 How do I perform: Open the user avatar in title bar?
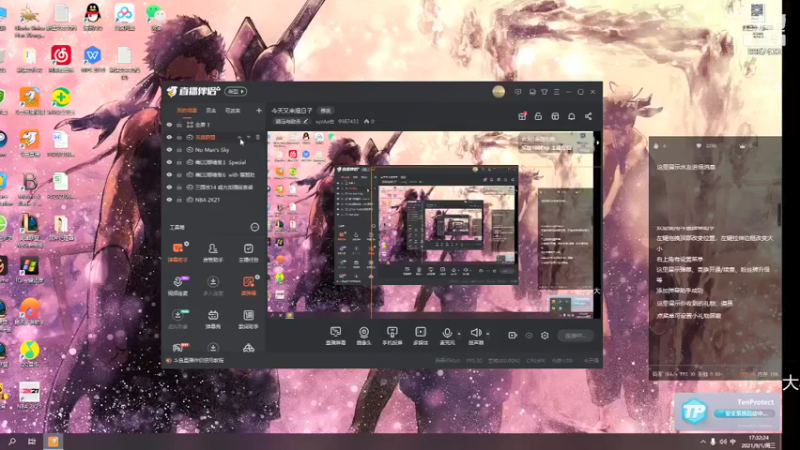(498, 92)
